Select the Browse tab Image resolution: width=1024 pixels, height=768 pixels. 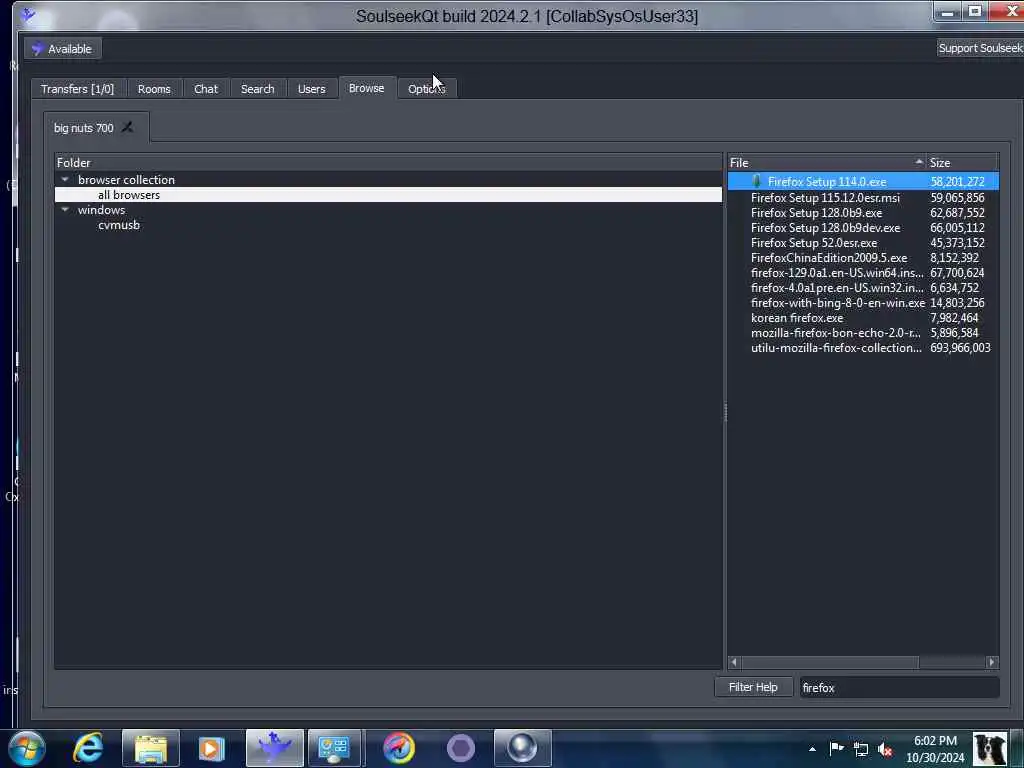(366, 88)
